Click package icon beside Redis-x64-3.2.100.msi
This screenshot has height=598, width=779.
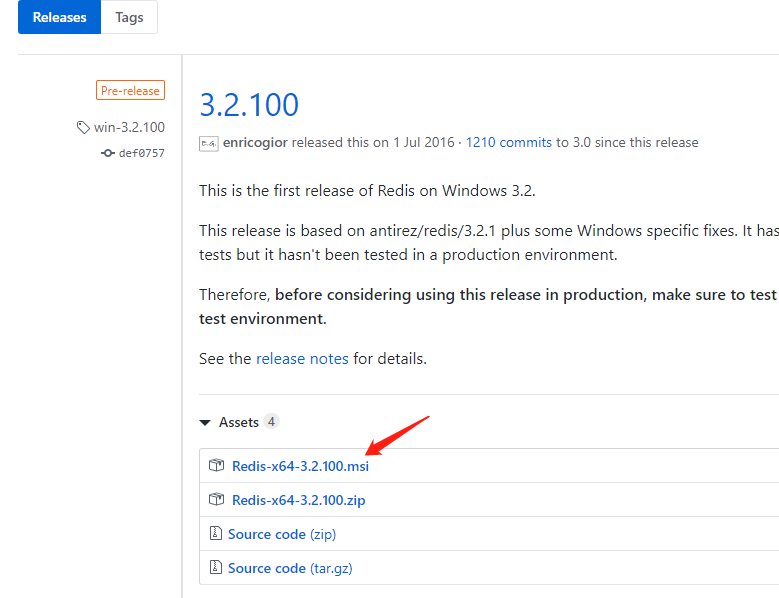(217, 465)
